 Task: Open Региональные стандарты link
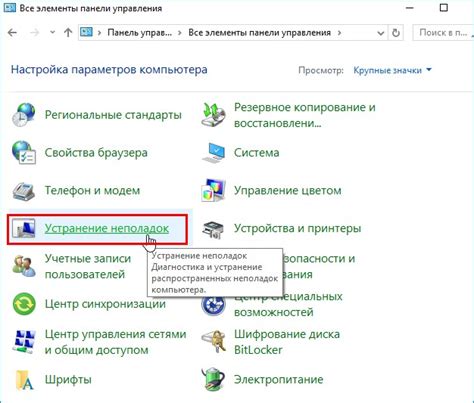[113, 115]
